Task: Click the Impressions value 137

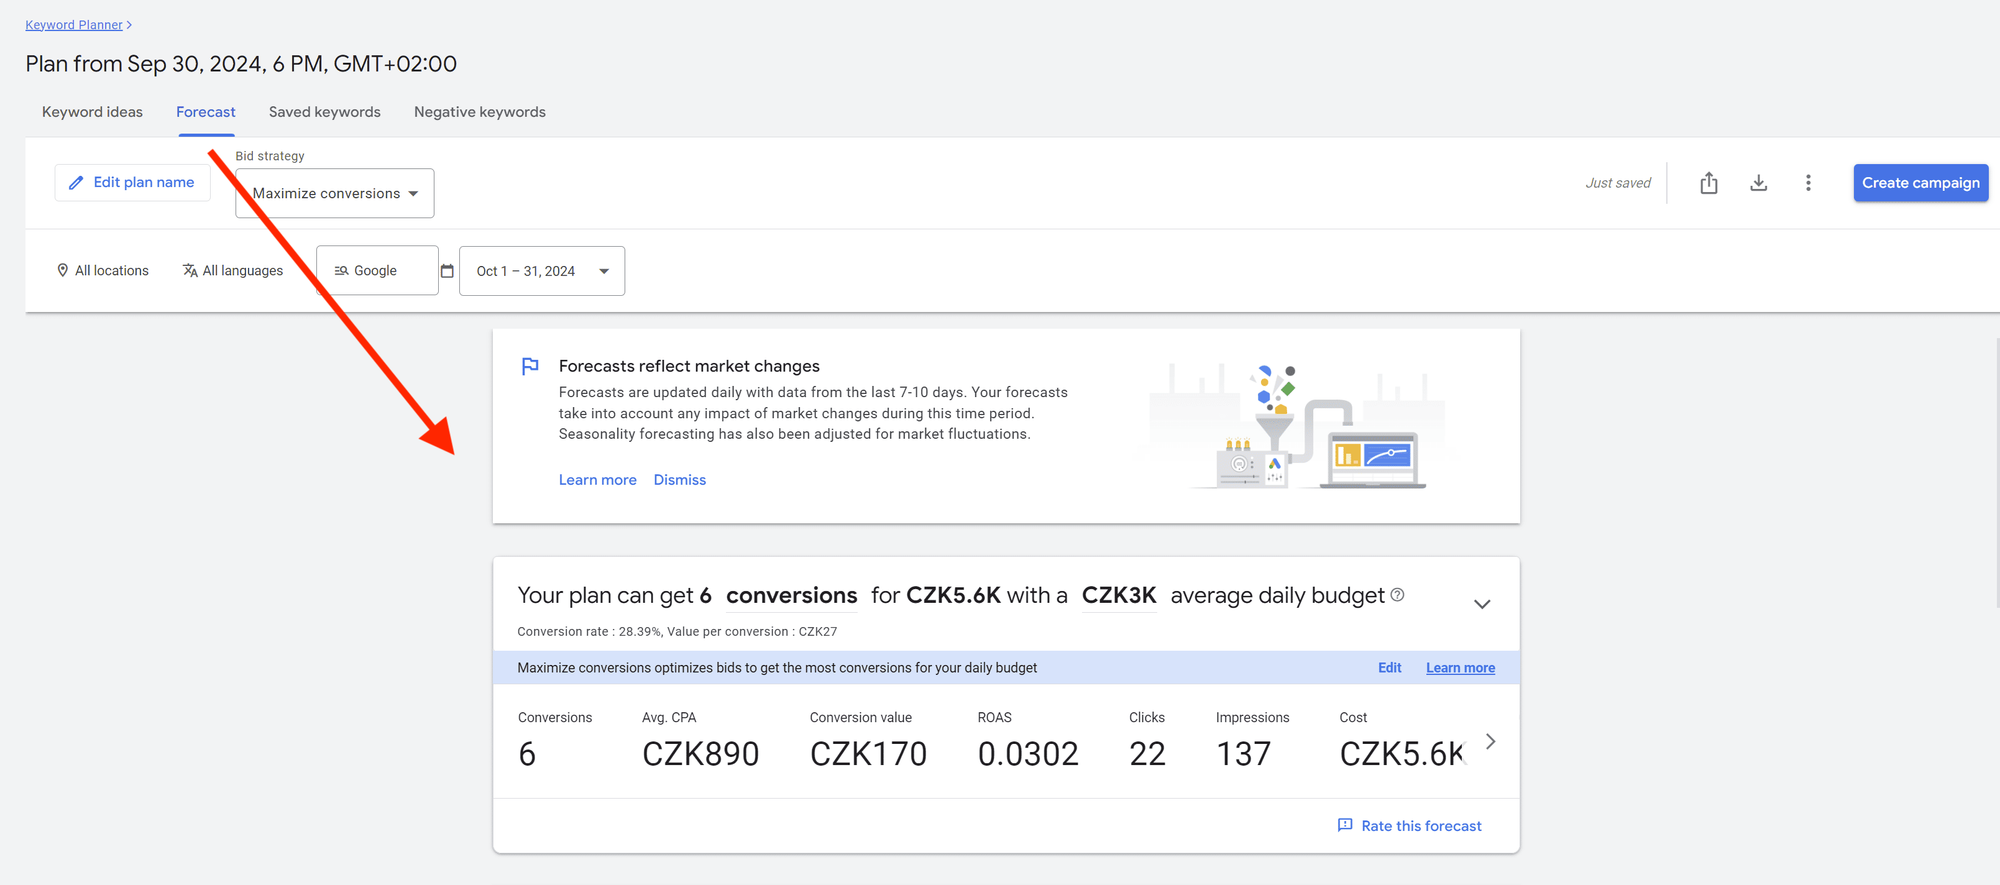Action: point(1243,754)
